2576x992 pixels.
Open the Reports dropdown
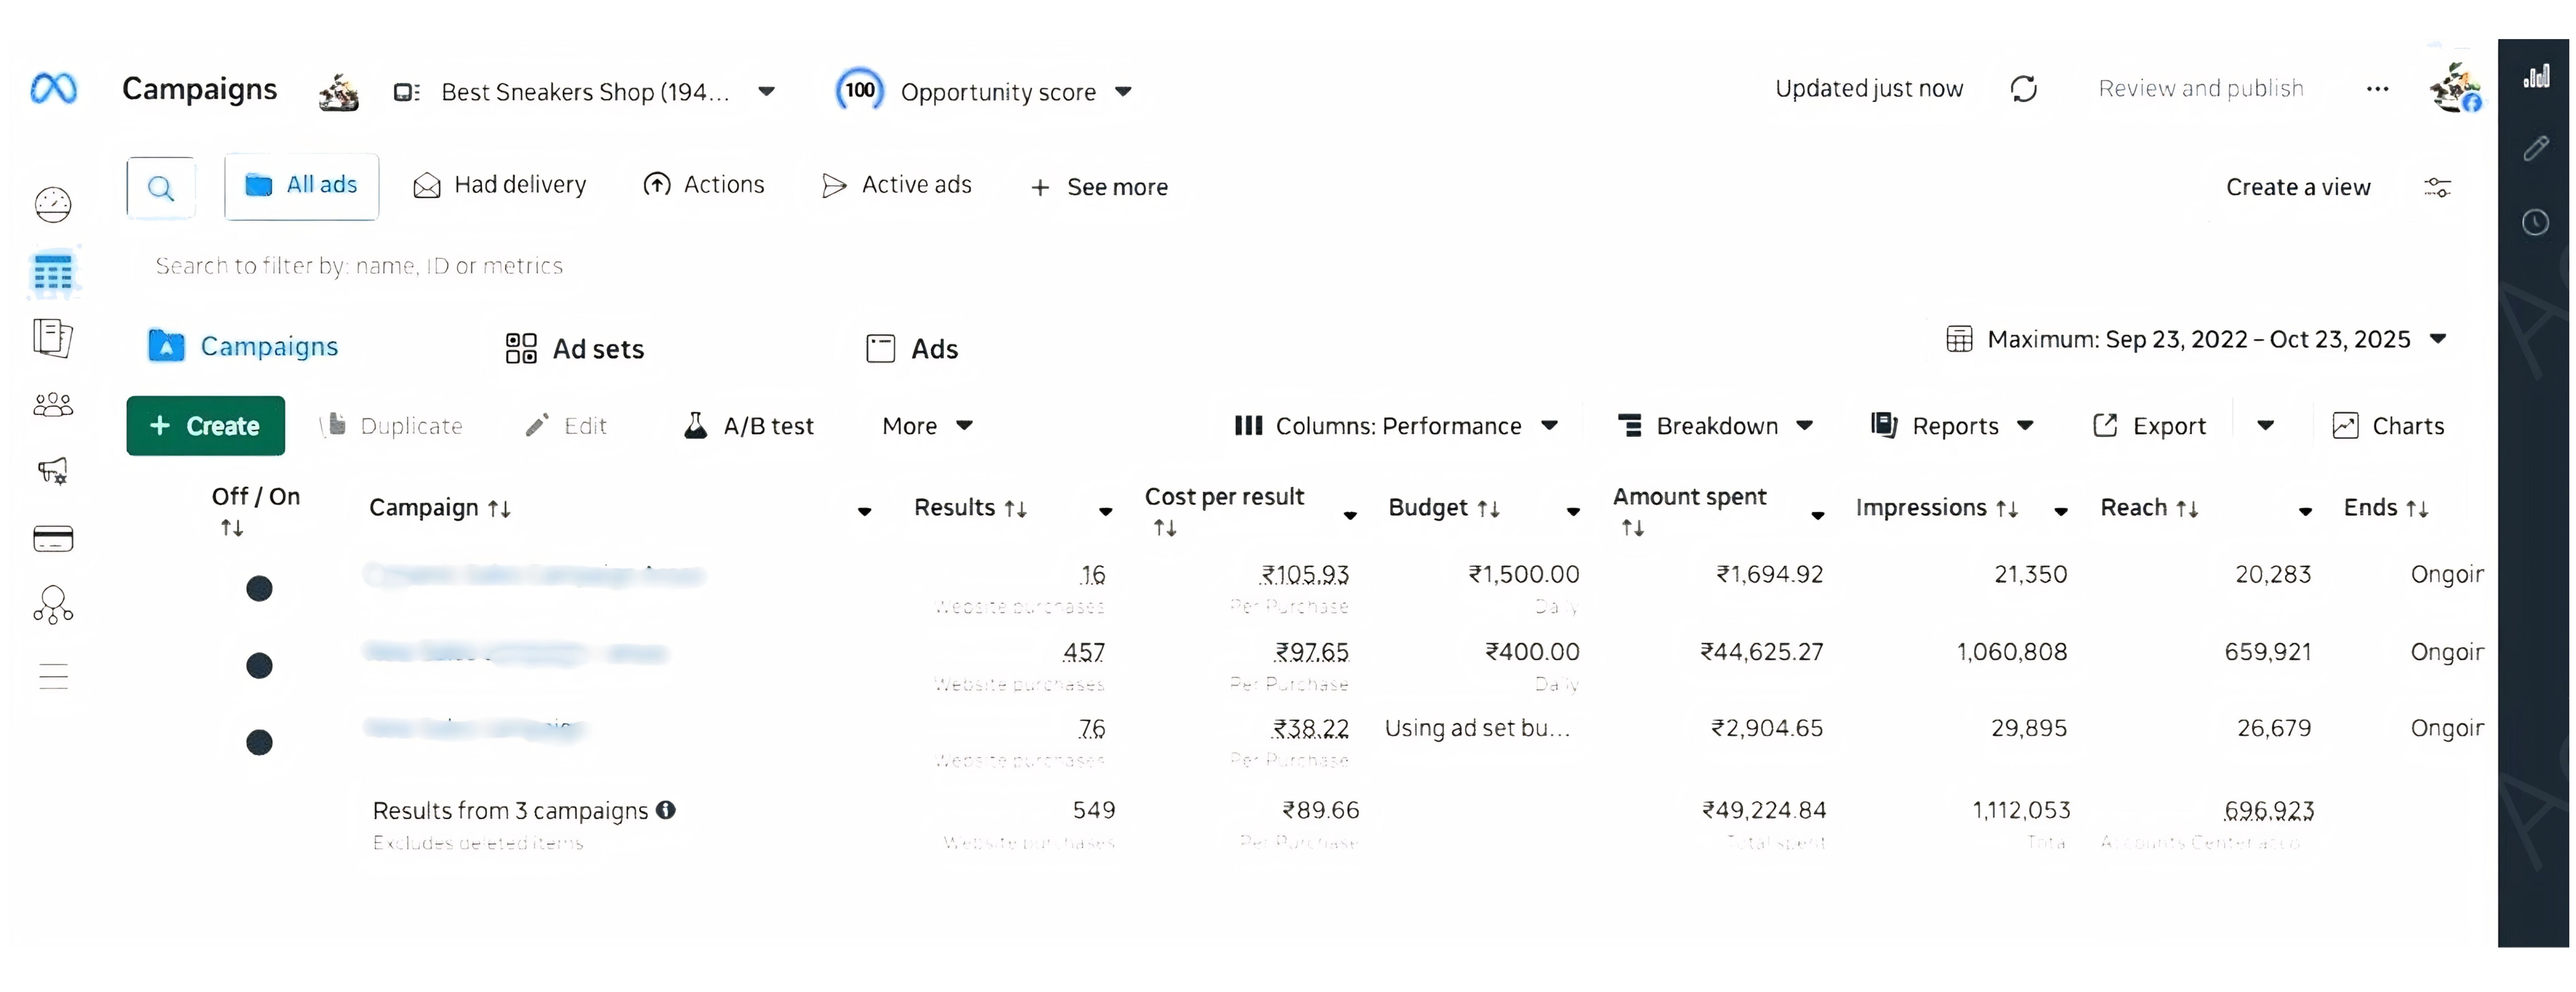1952,426
